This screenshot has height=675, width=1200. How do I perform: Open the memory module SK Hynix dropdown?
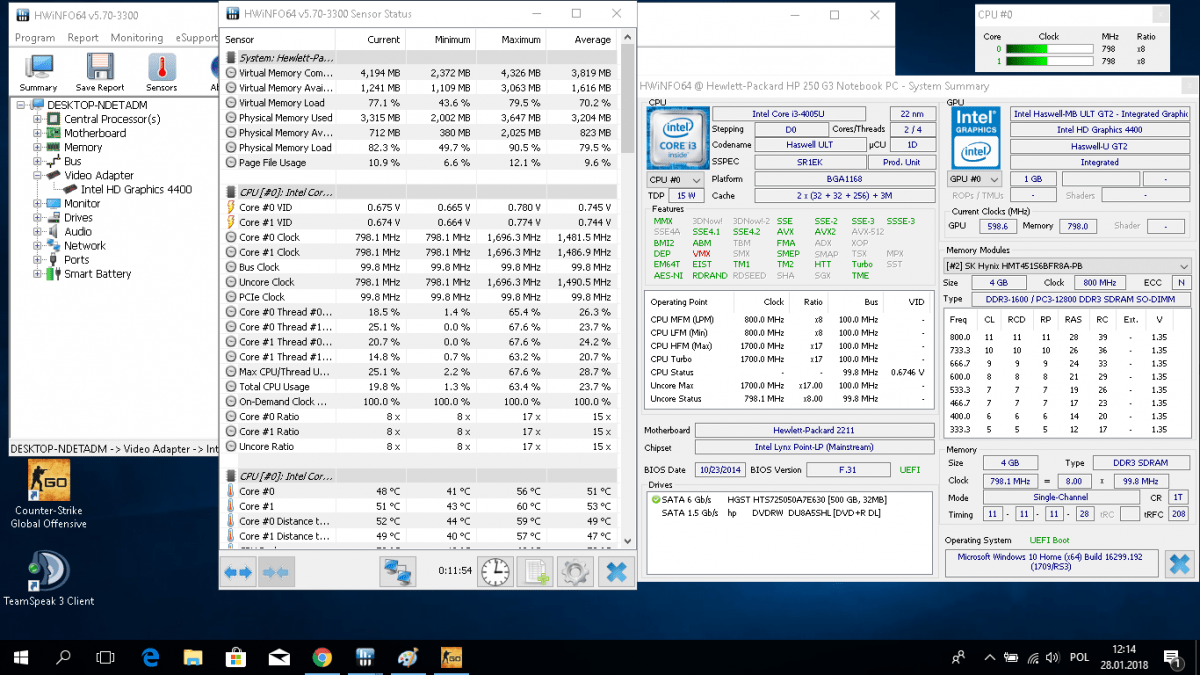point(1068,266)
